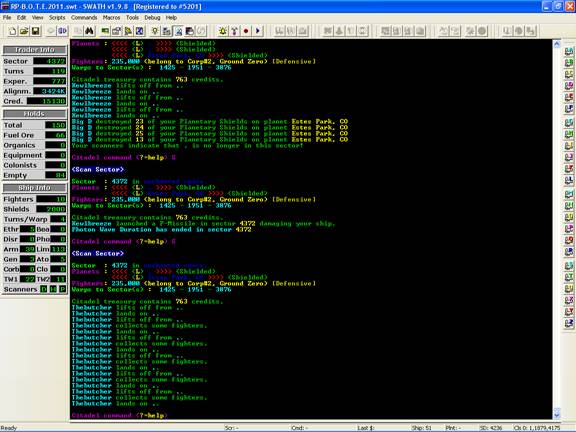Collapse the Trader Info panel header

pos(35,50)
